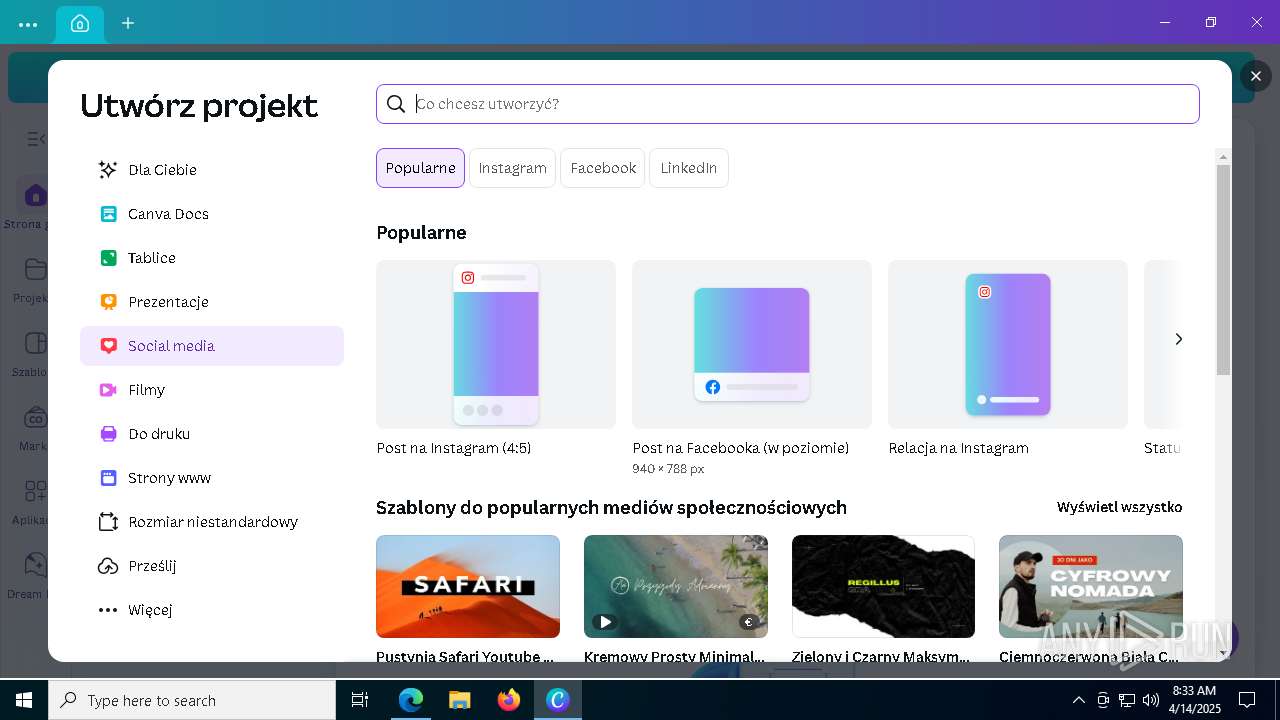The height and width of the screenshot is (720, 1280).
Task: Open the Dla Ciebie category
Action: tap(212, 170)
